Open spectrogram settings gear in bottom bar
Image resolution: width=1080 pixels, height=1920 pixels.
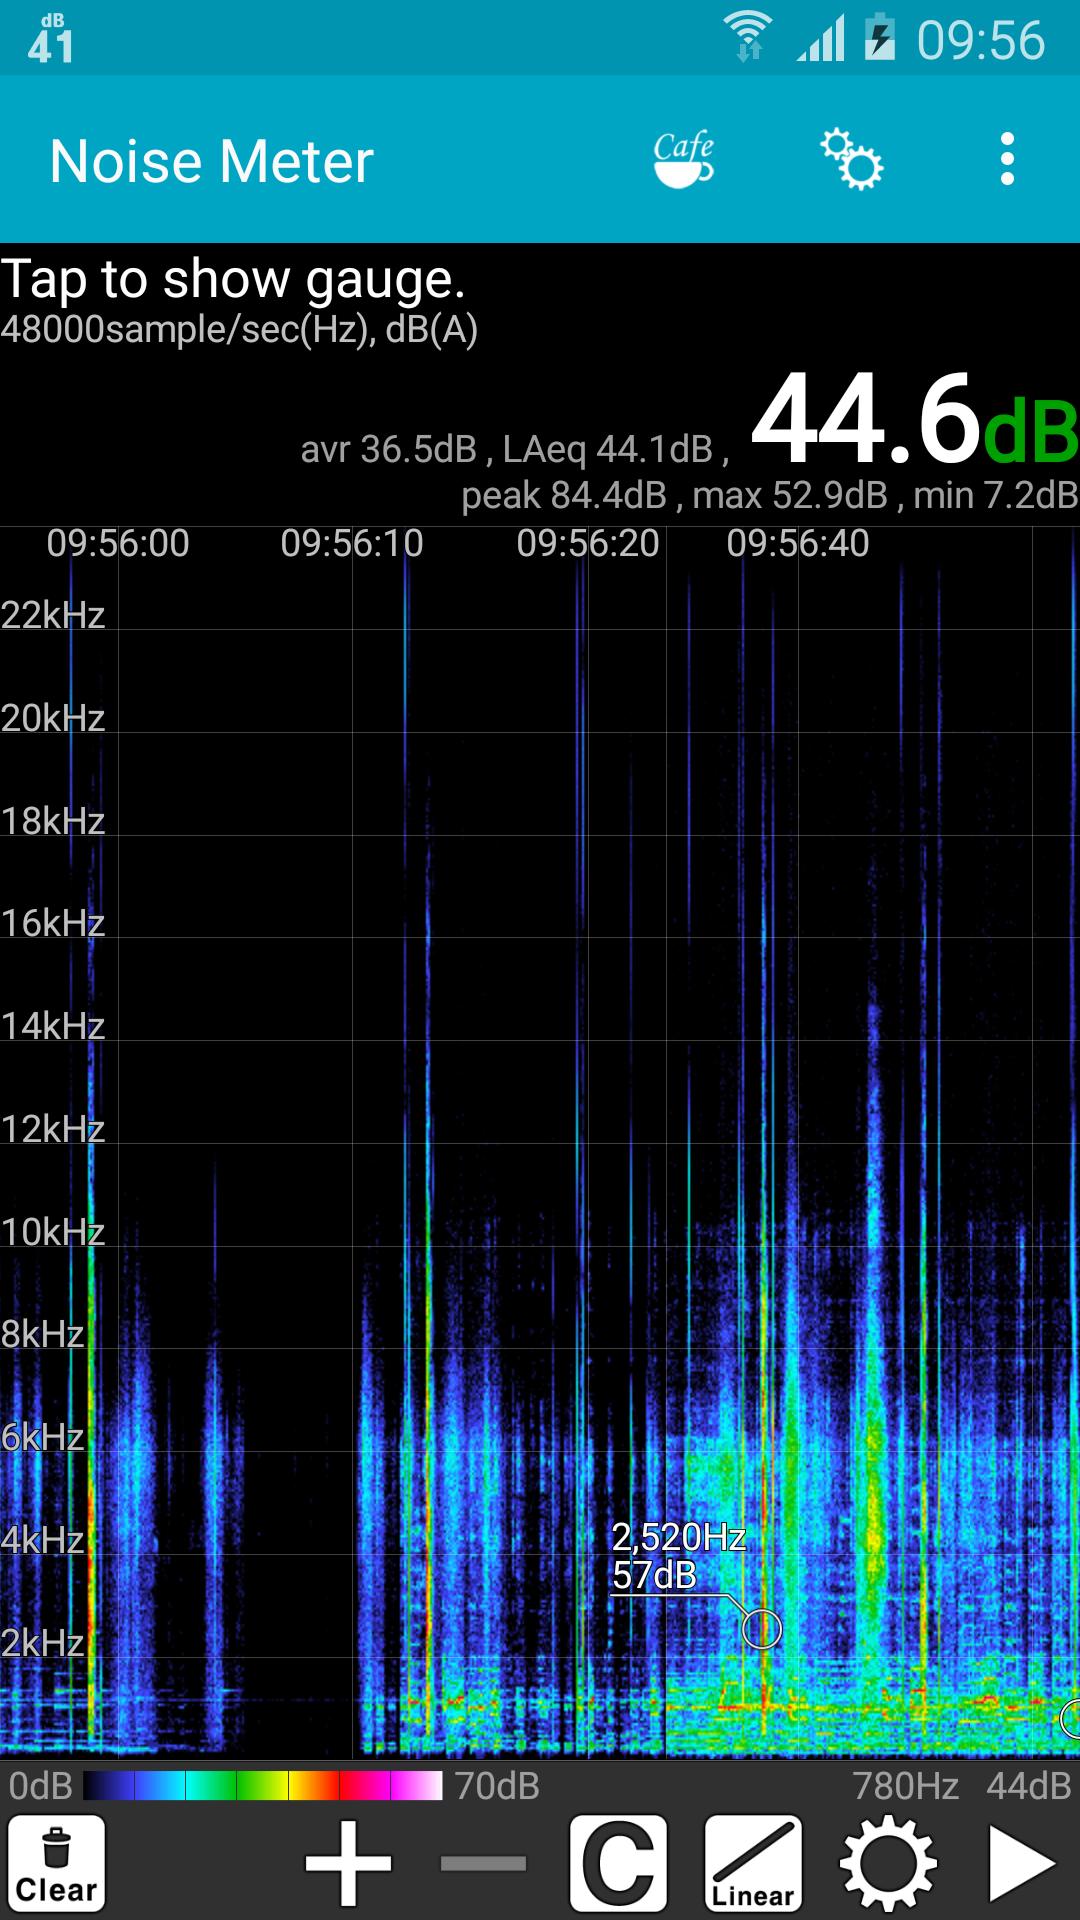click(888, 1863)
